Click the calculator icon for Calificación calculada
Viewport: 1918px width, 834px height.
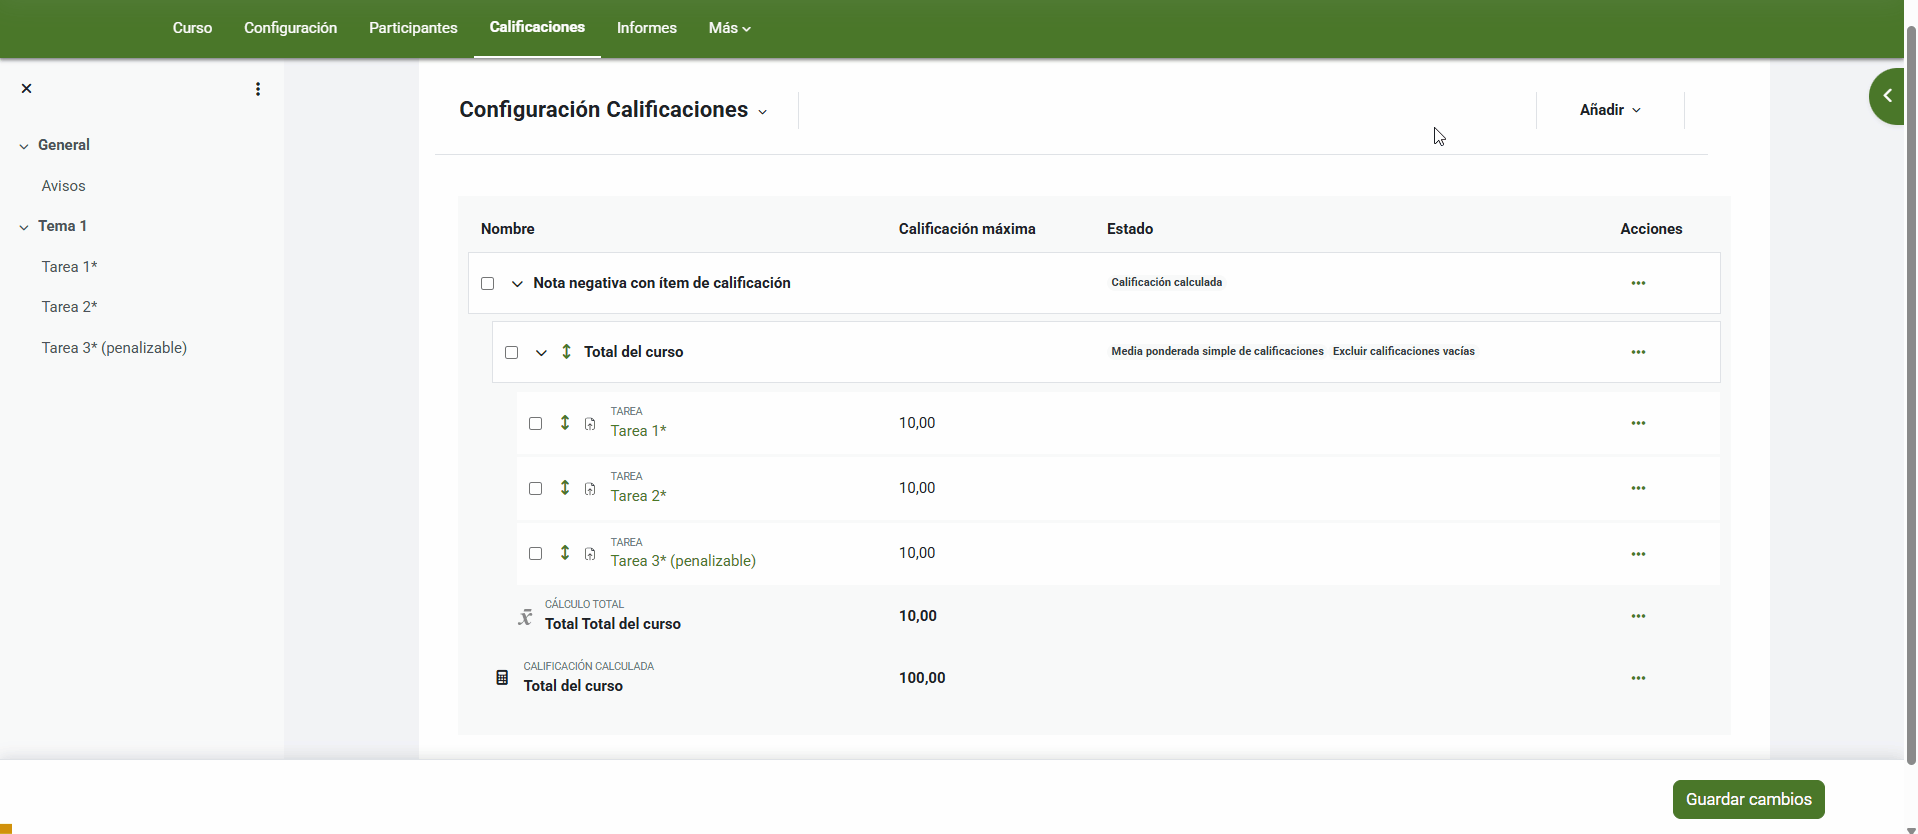tap(502, 678)
